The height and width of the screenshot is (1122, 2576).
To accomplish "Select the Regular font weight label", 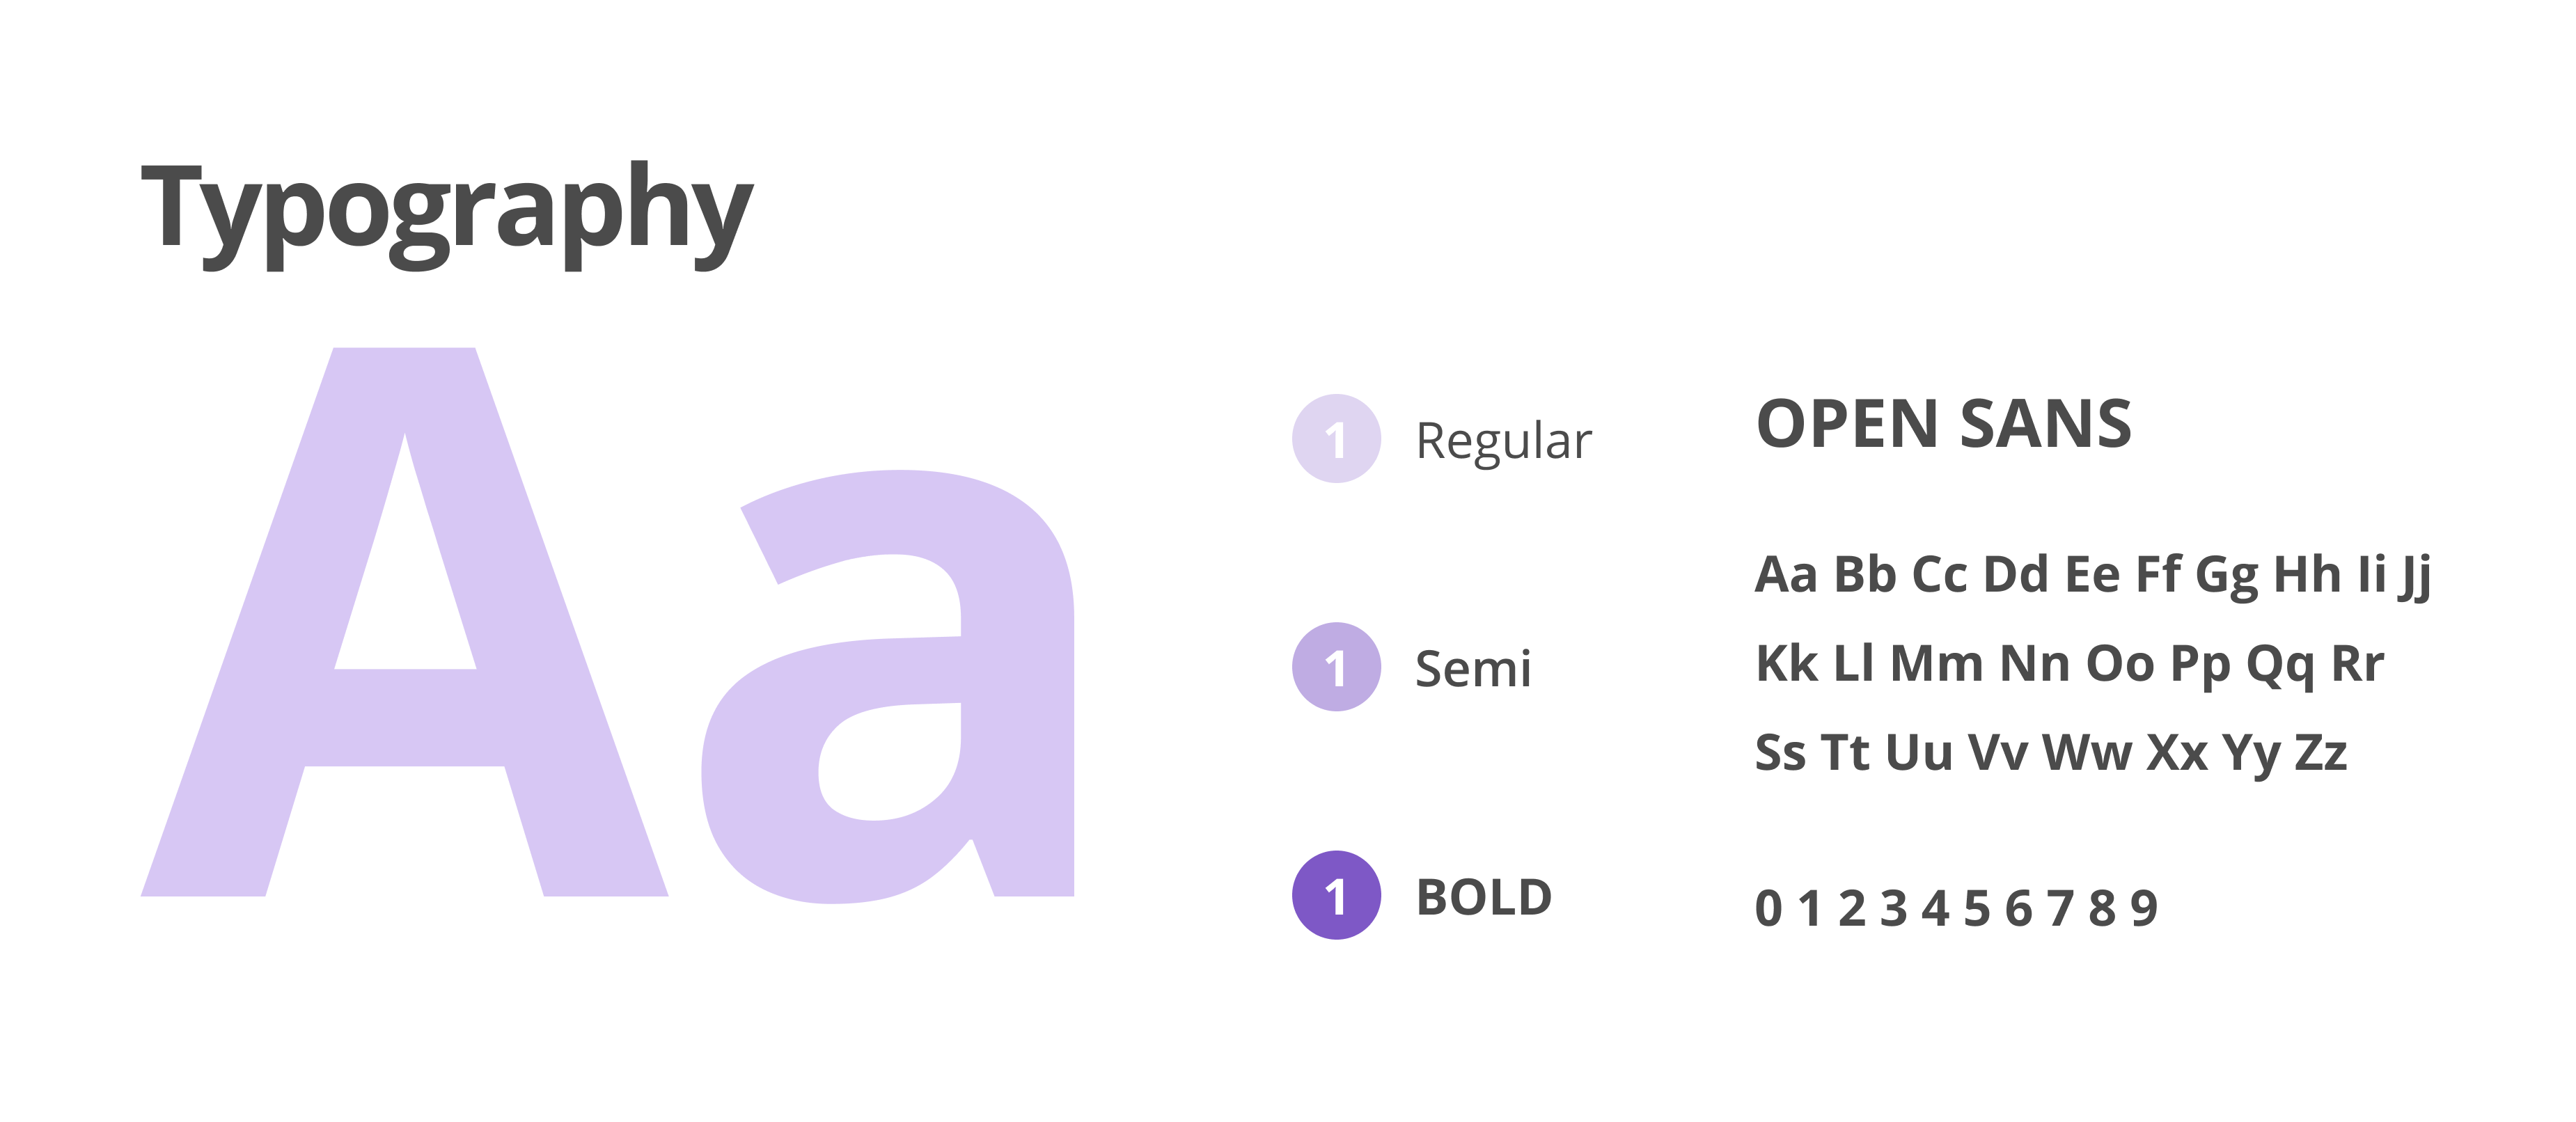I will 1503,441.
